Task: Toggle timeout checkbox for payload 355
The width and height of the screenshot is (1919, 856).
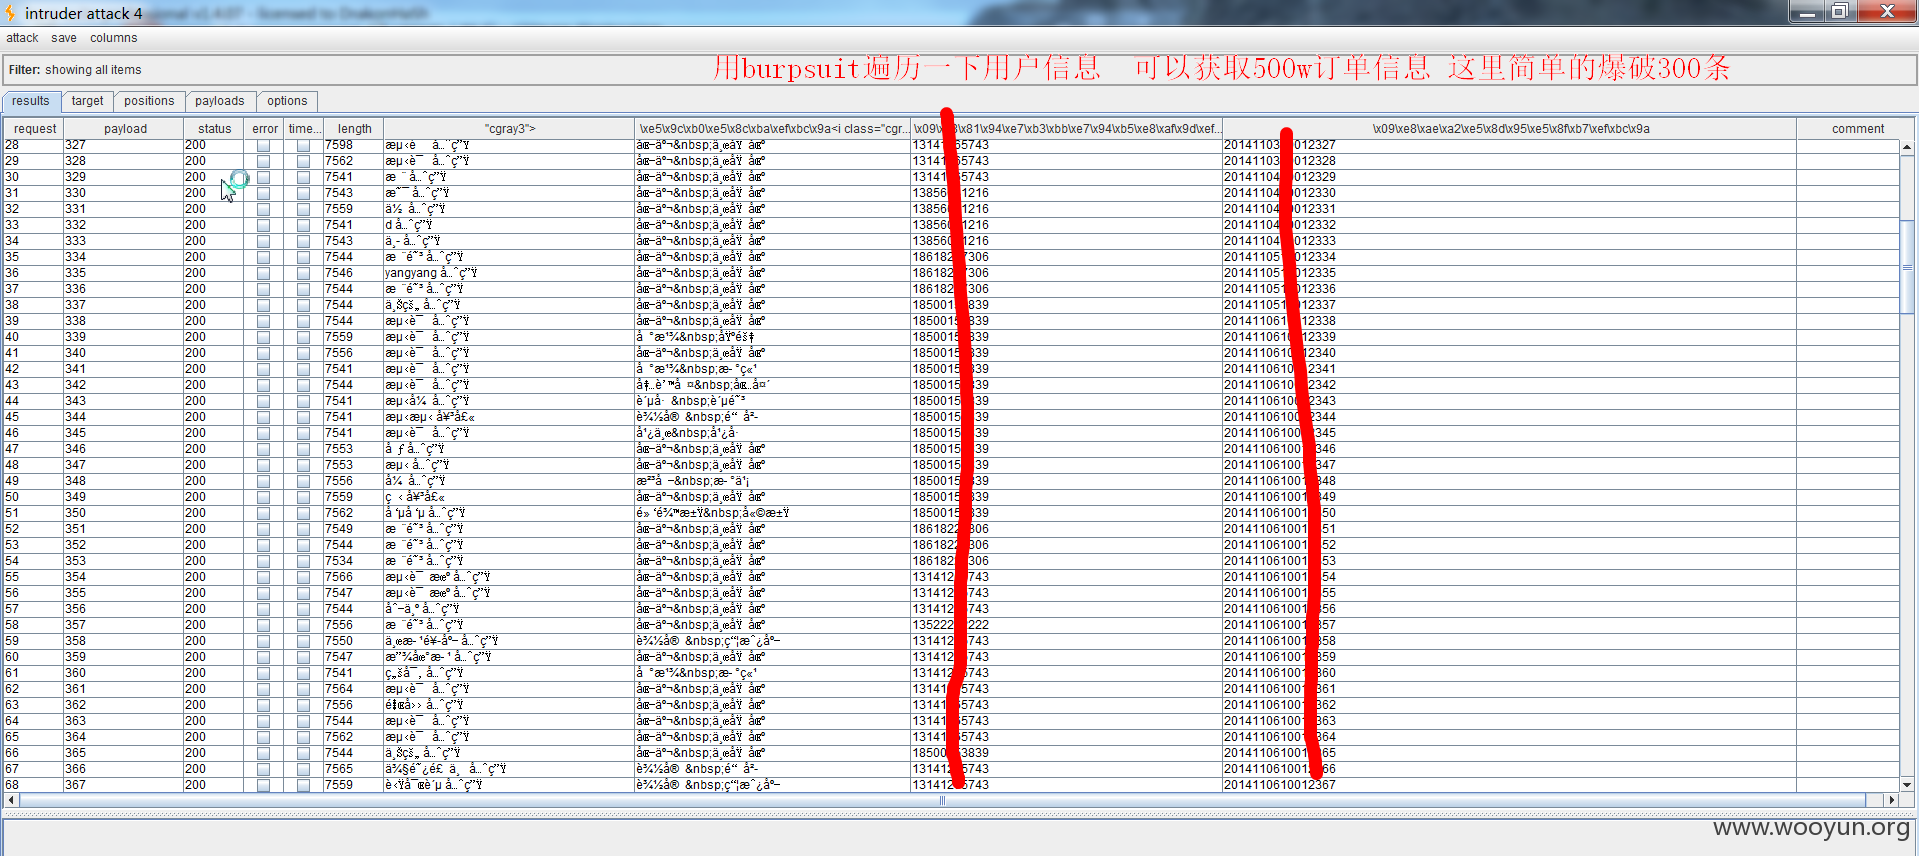Action: point(303,594)
